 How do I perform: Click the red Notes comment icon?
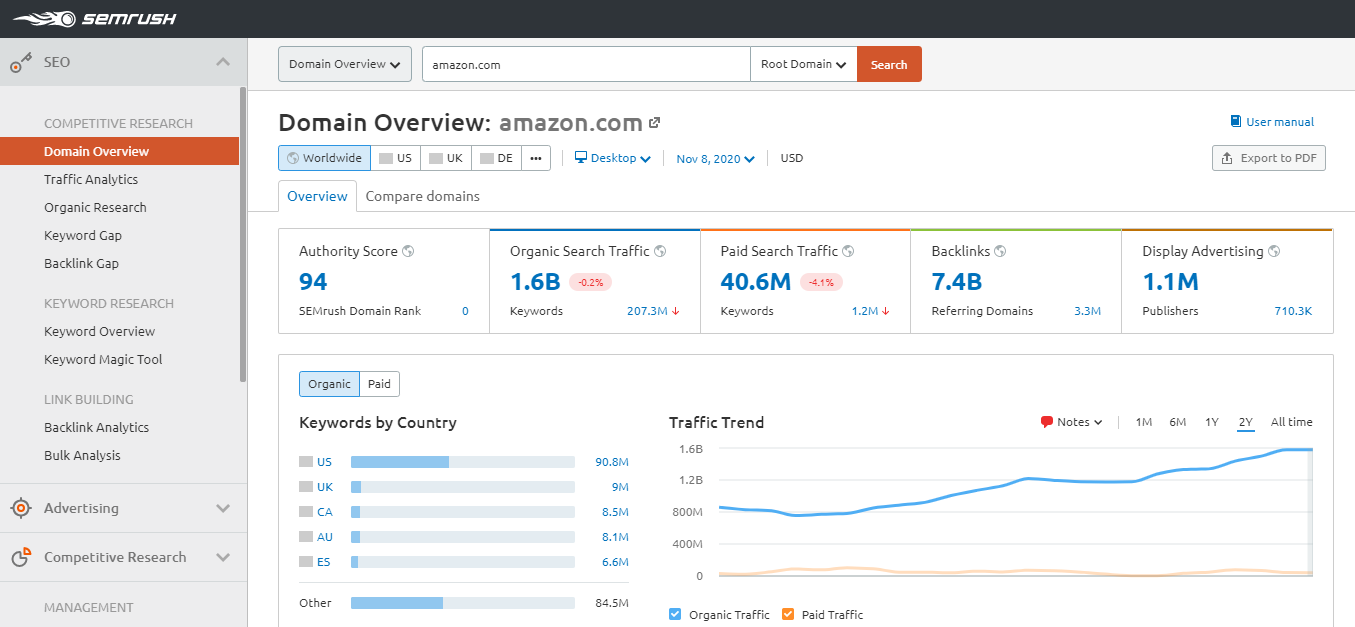pyautogui.click(x=1047, y=422)
